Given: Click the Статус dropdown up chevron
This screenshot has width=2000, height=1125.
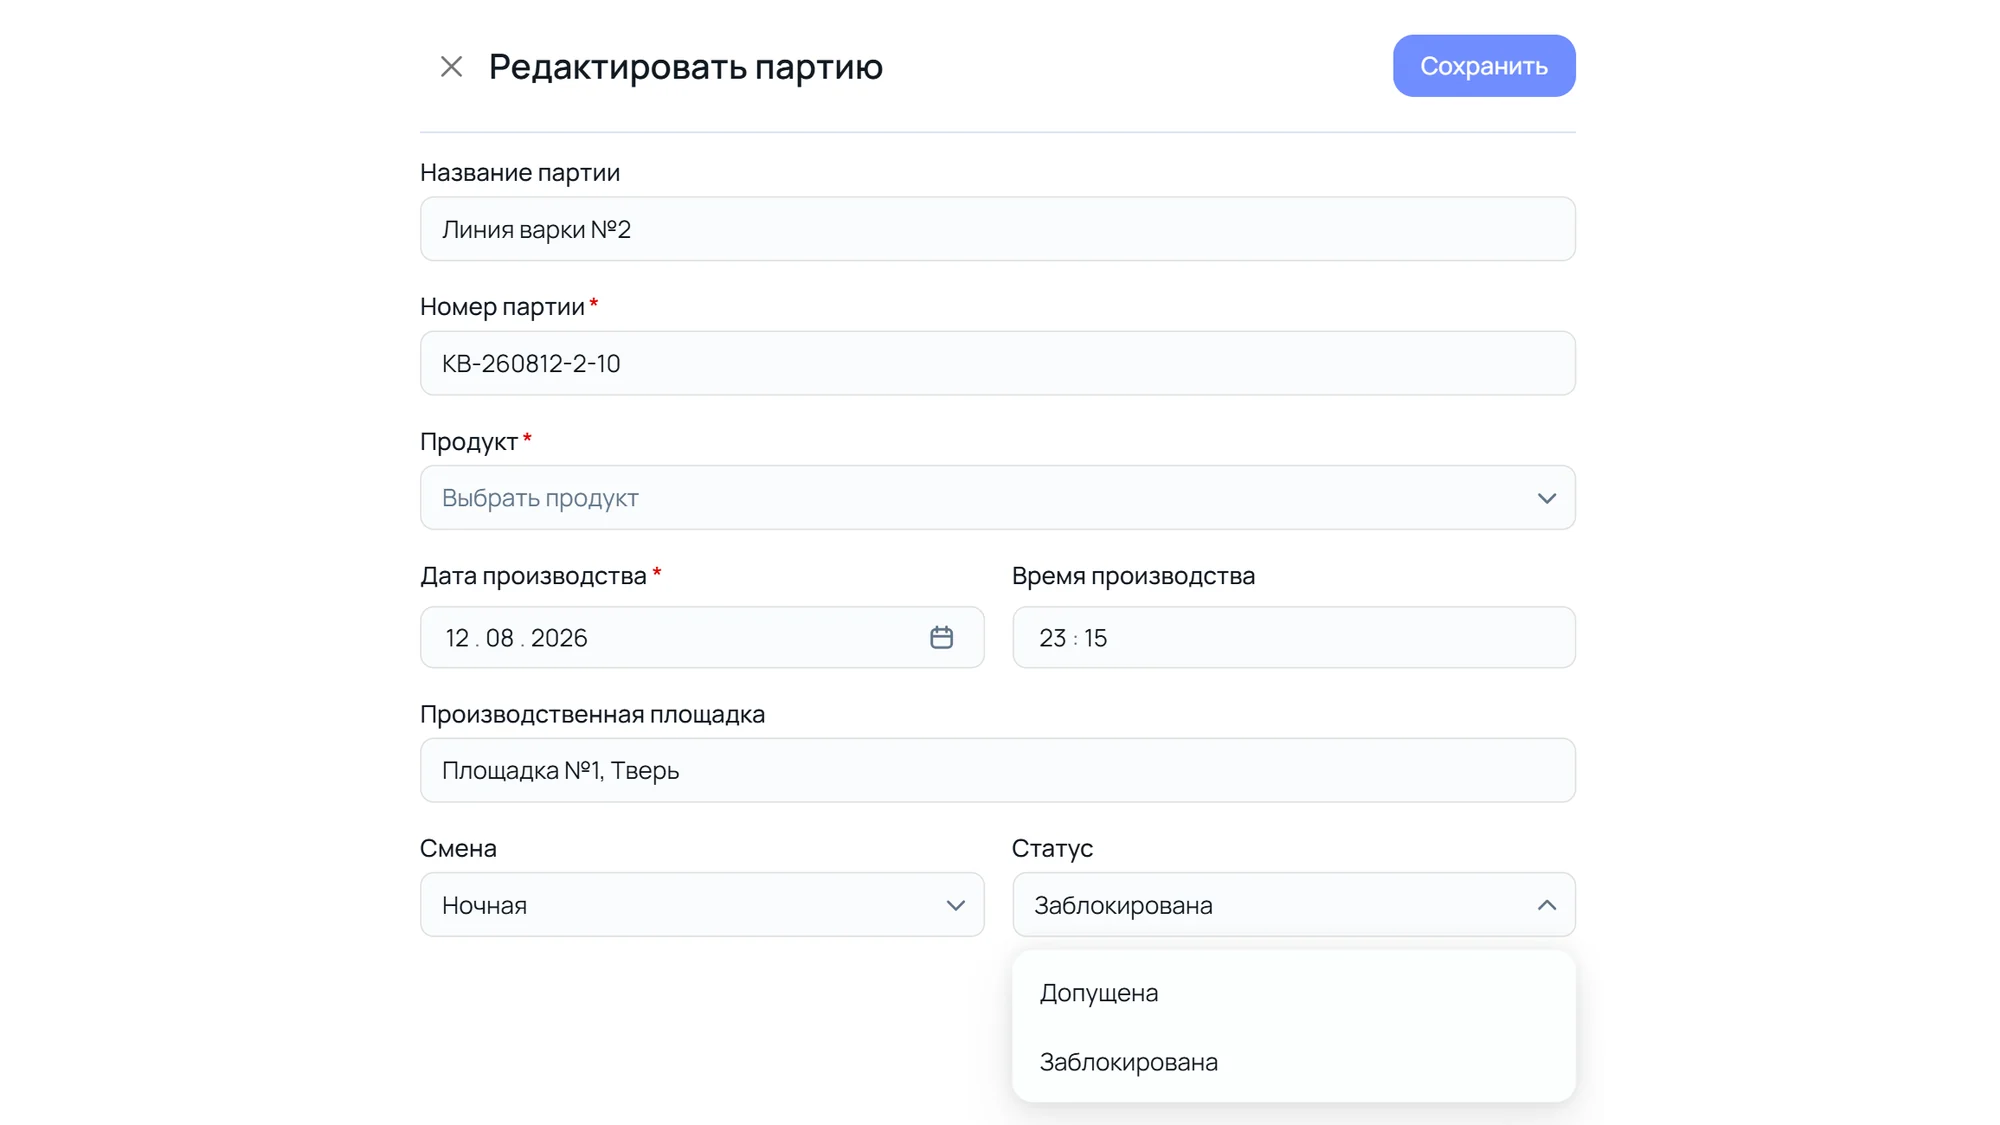Looking at the screenshot, I should click(x=1546, y=905).
